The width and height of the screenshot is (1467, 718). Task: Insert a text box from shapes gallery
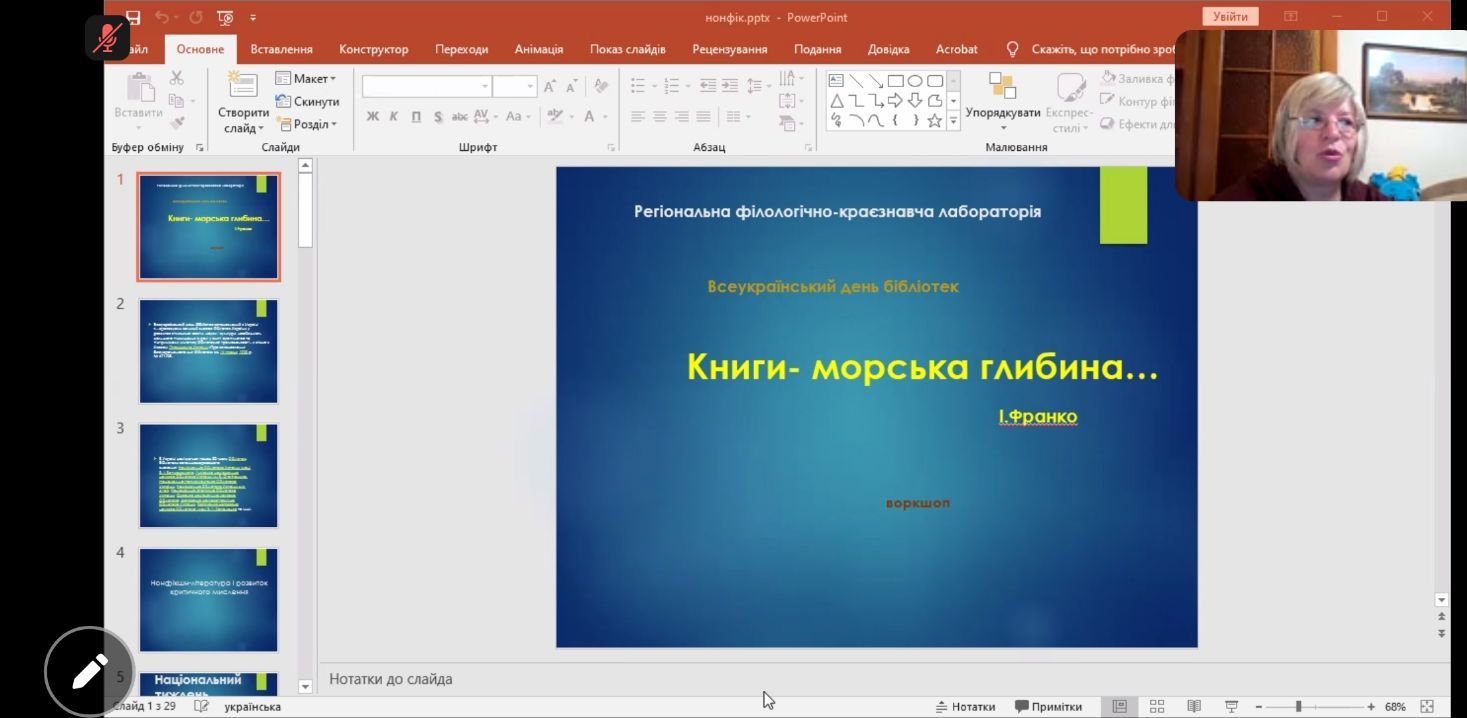point(836,81)
